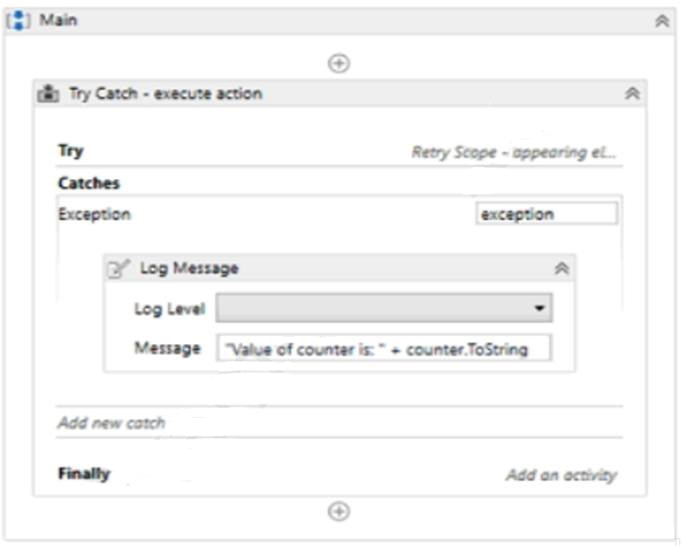Click the Try Catch activity icon

(x=48, y=94)
